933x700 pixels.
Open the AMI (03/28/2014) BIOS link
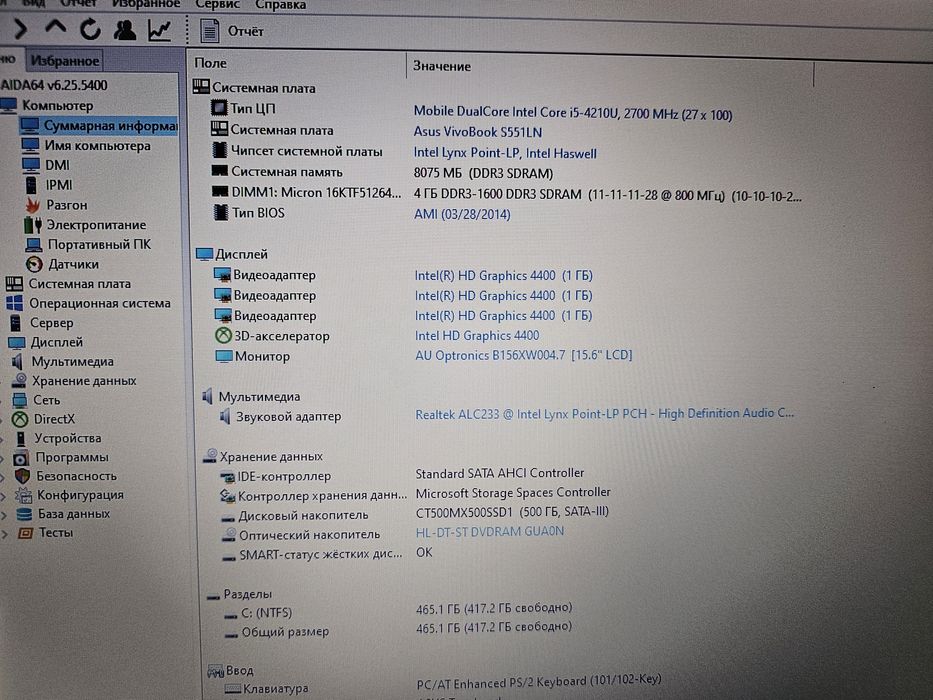click(x=462, y=214)
